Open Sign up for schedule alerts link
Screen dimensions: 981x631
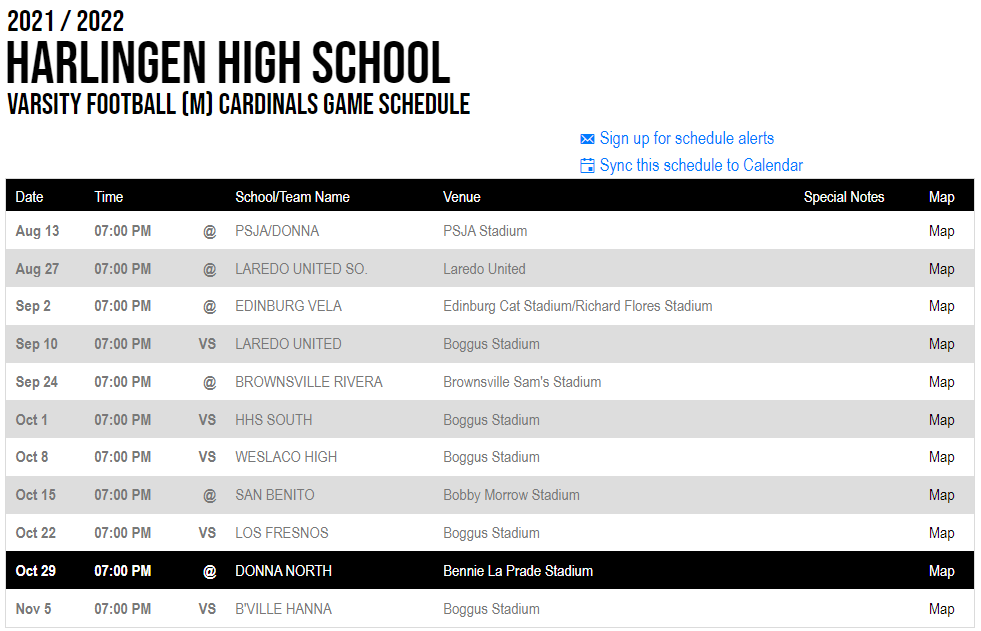686,138
